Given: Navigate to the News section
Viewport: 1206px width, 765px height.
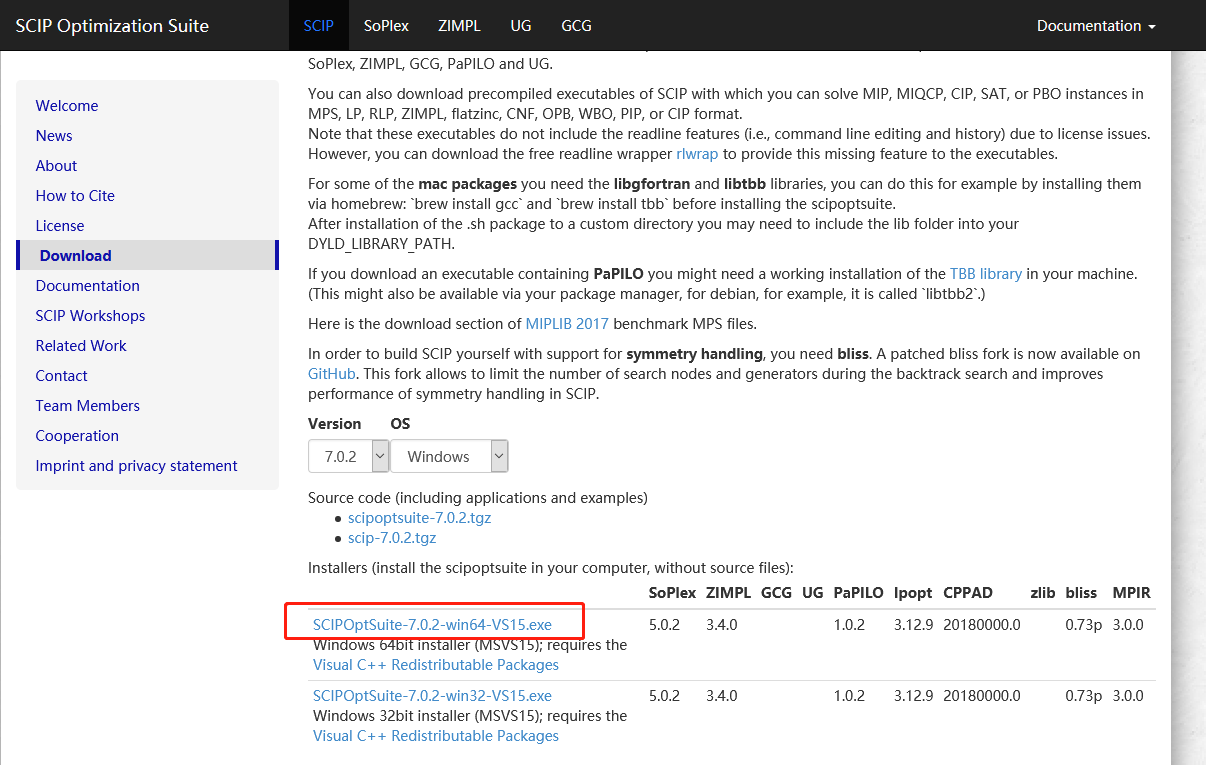Looking at the screenshot, I should (53, 135).
